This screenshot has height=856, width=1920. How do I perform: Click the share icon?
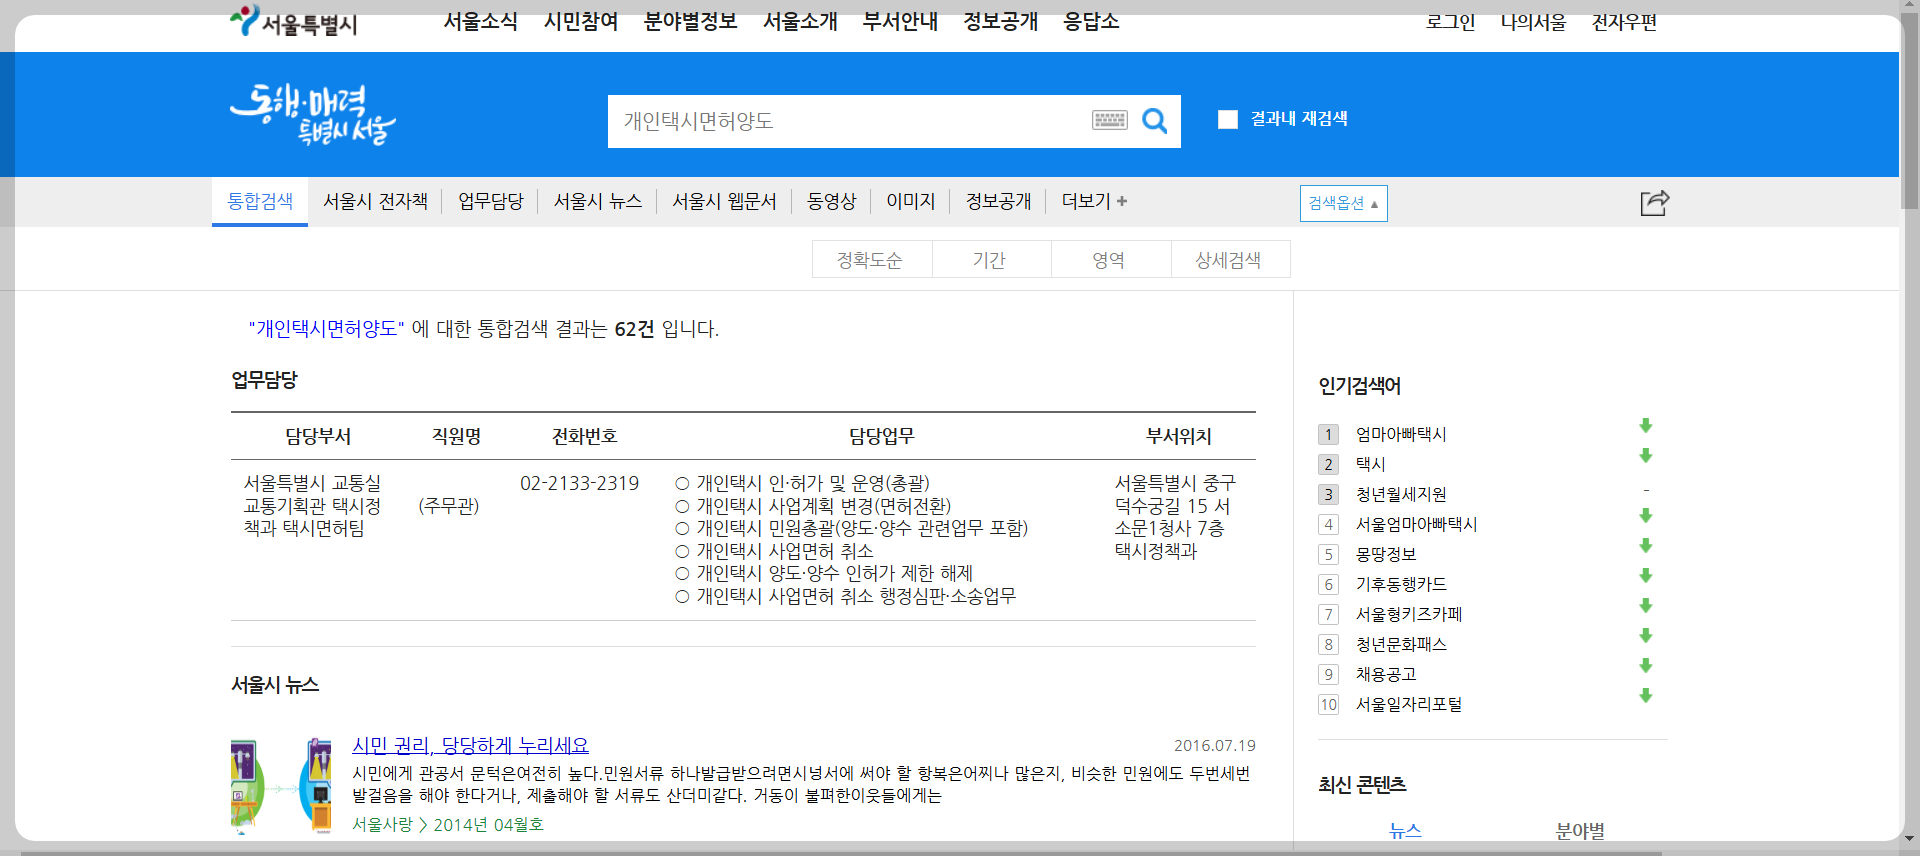(1655, 203)
